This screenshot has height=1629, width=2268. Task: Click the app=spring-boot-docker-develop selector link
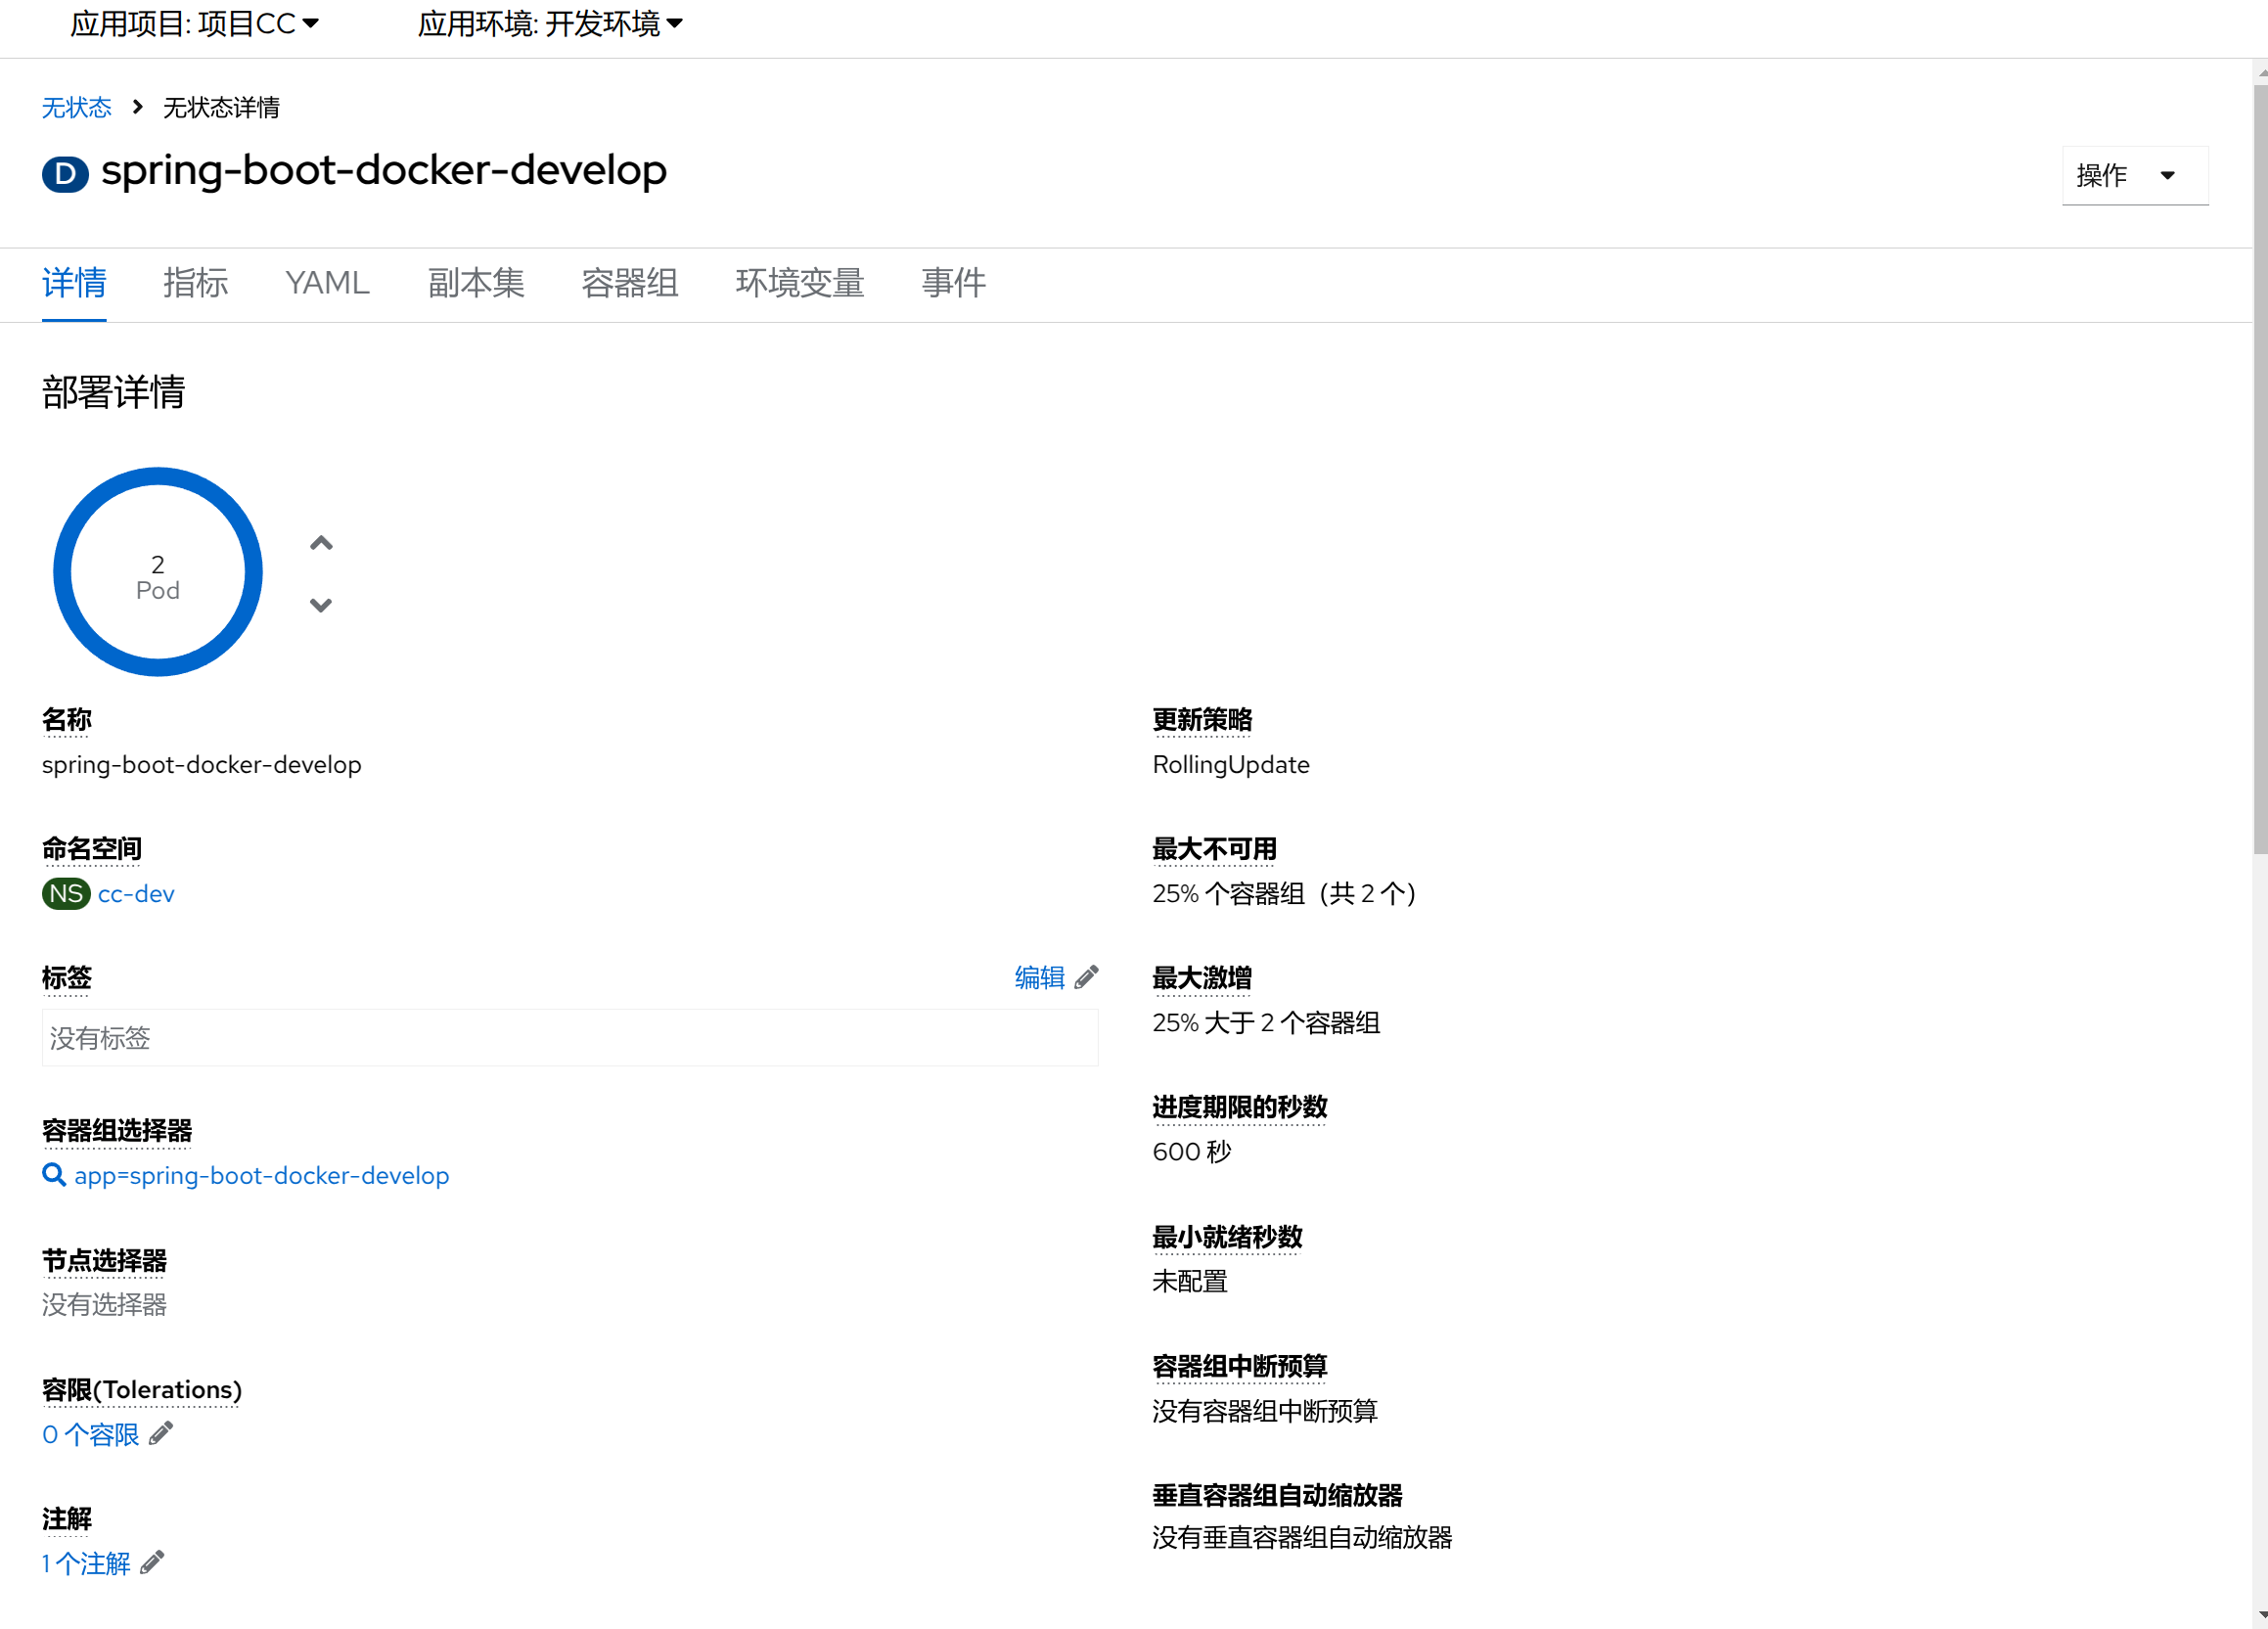pyautogui.click(x=262, y=1175)
